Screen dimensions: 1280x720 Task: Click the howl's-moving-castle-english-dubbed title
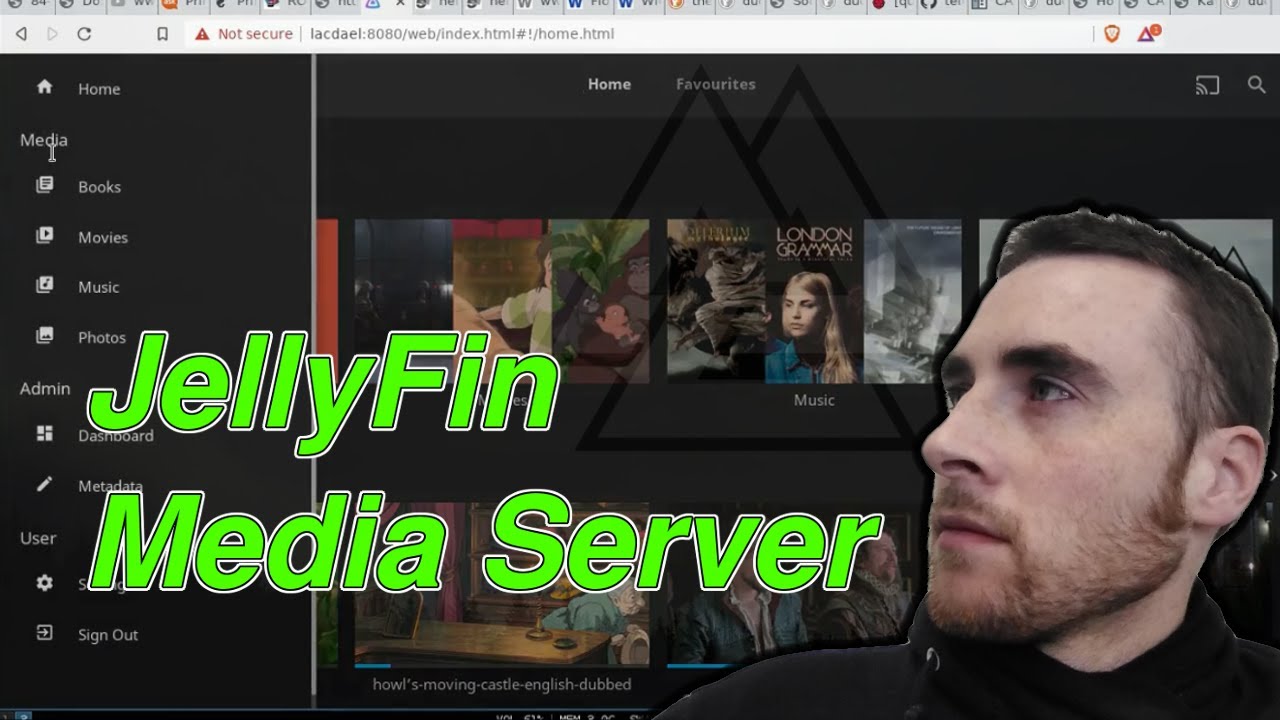(x=502, y=685)
